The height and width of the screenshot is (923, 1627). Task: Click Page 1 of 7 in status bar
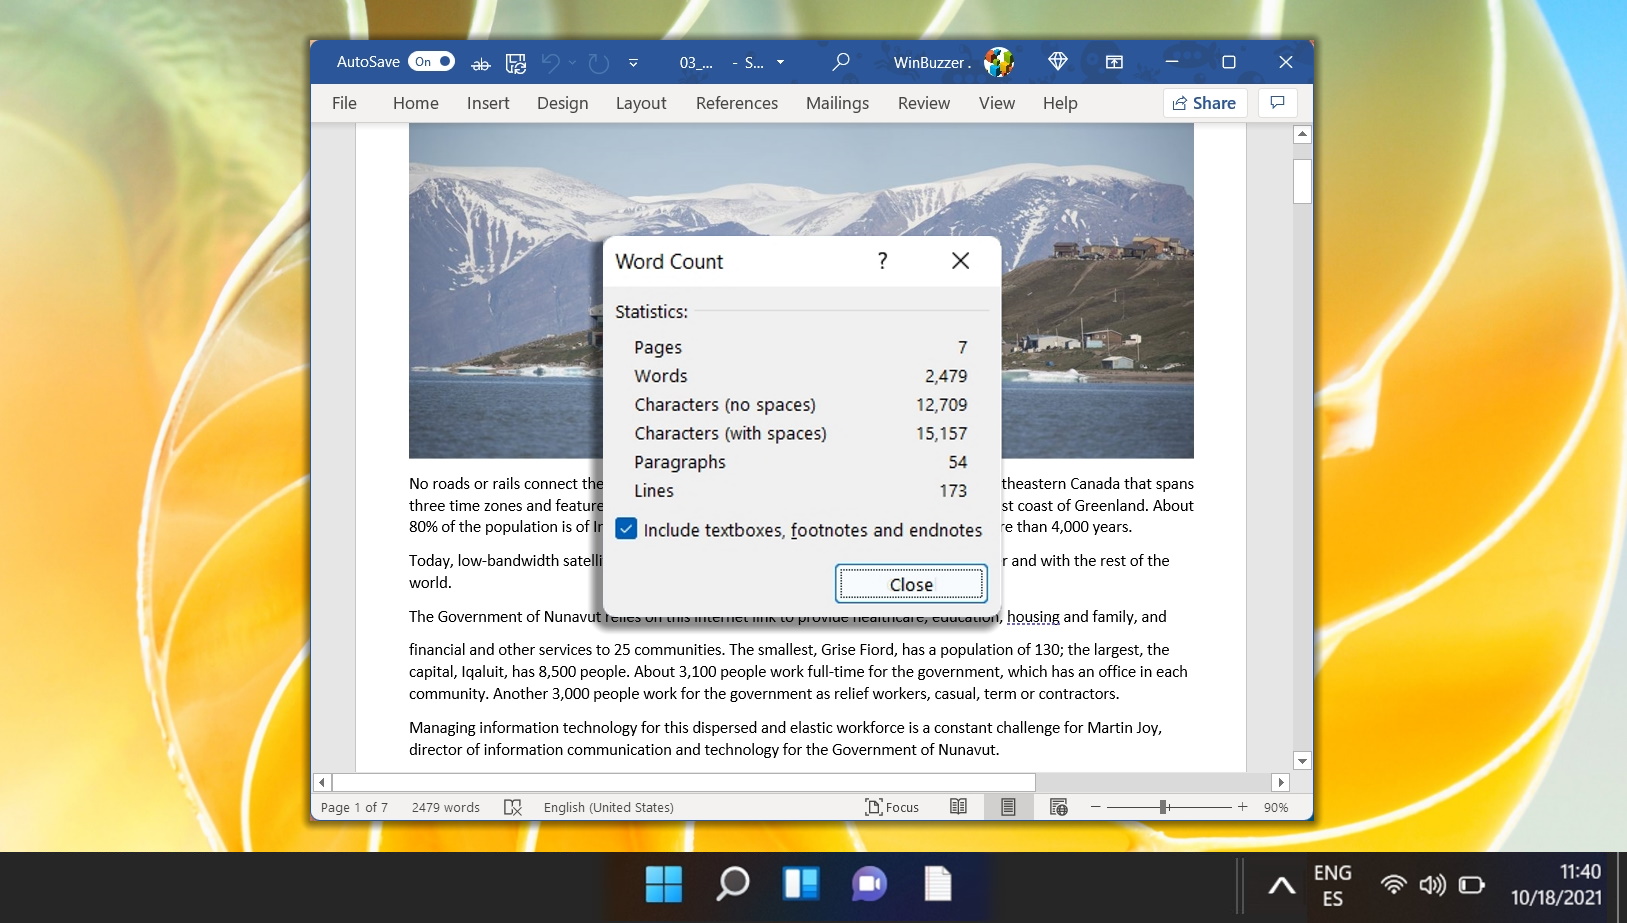354,807
